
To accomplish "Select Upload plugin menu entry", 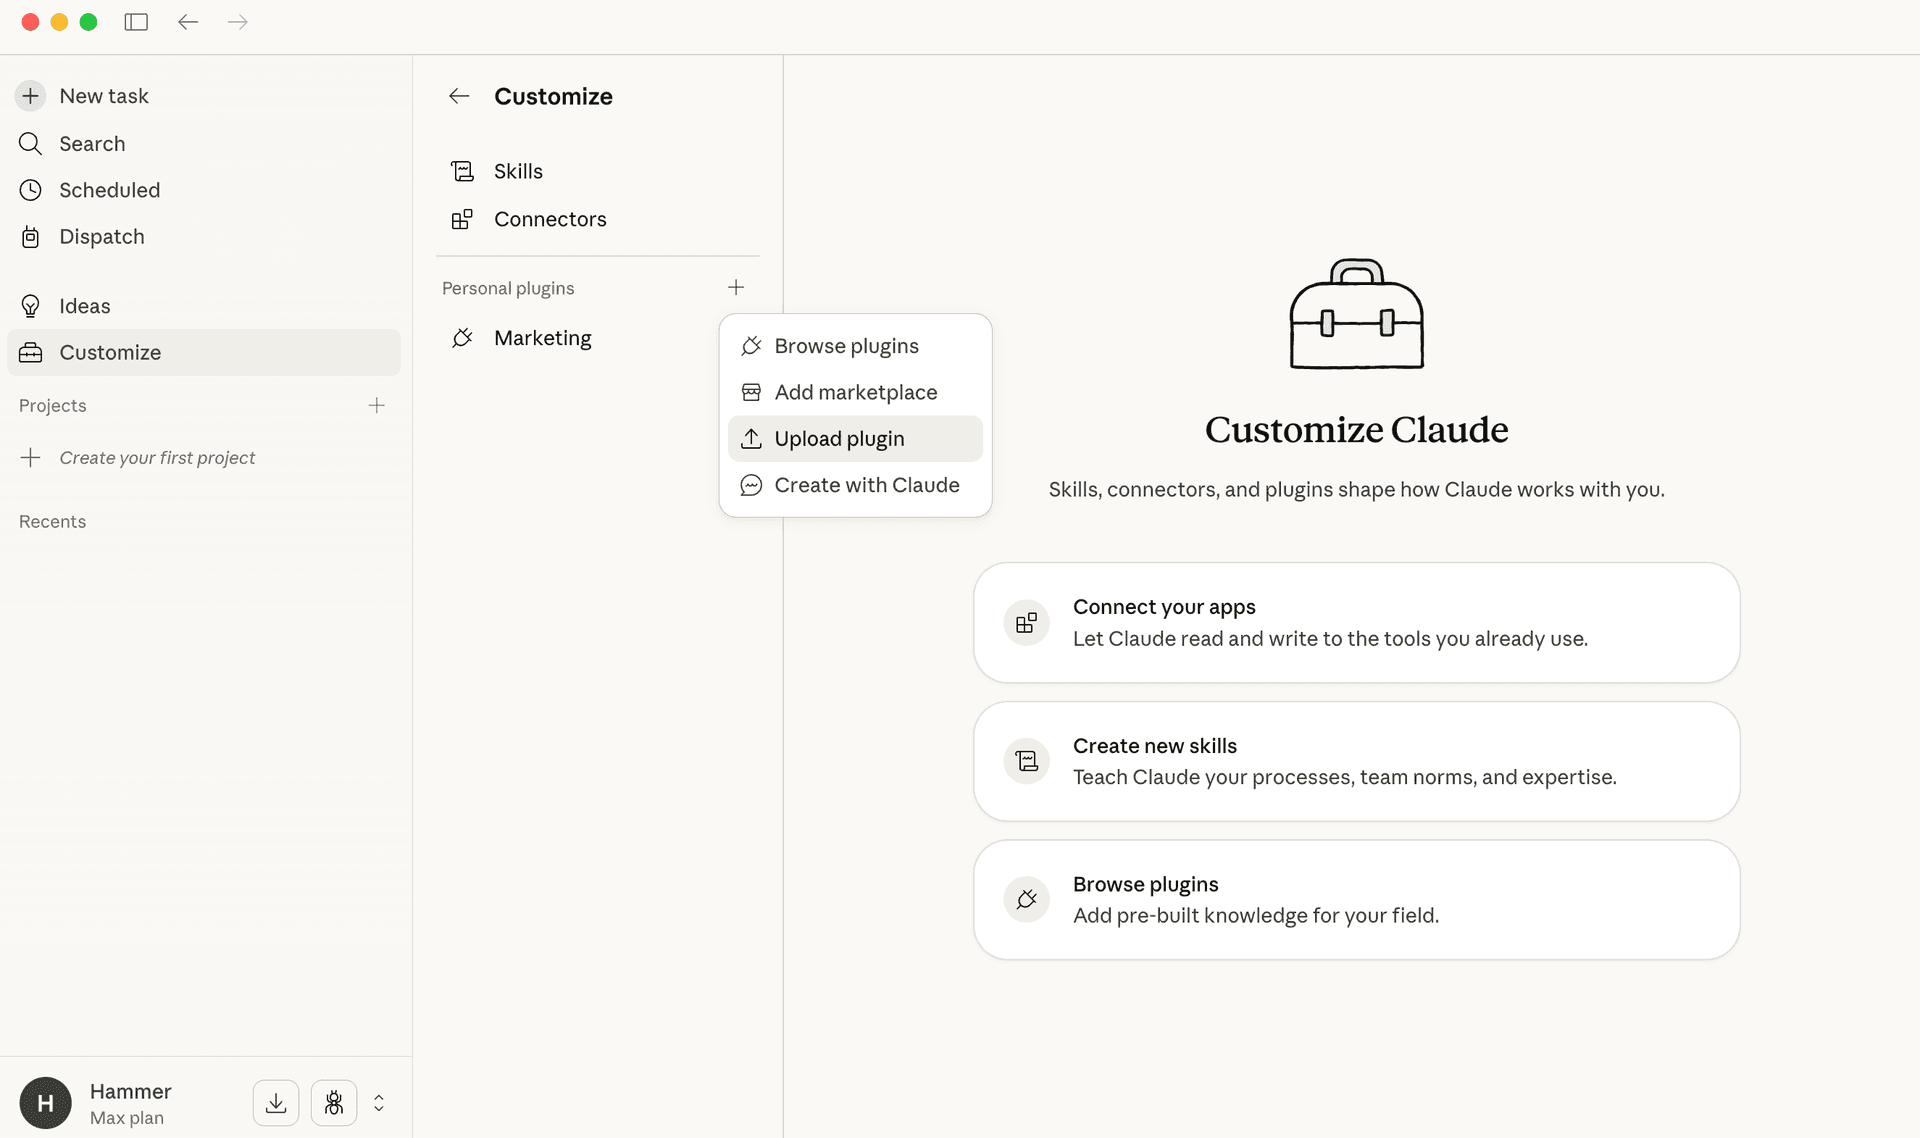I will click(855, 439).
